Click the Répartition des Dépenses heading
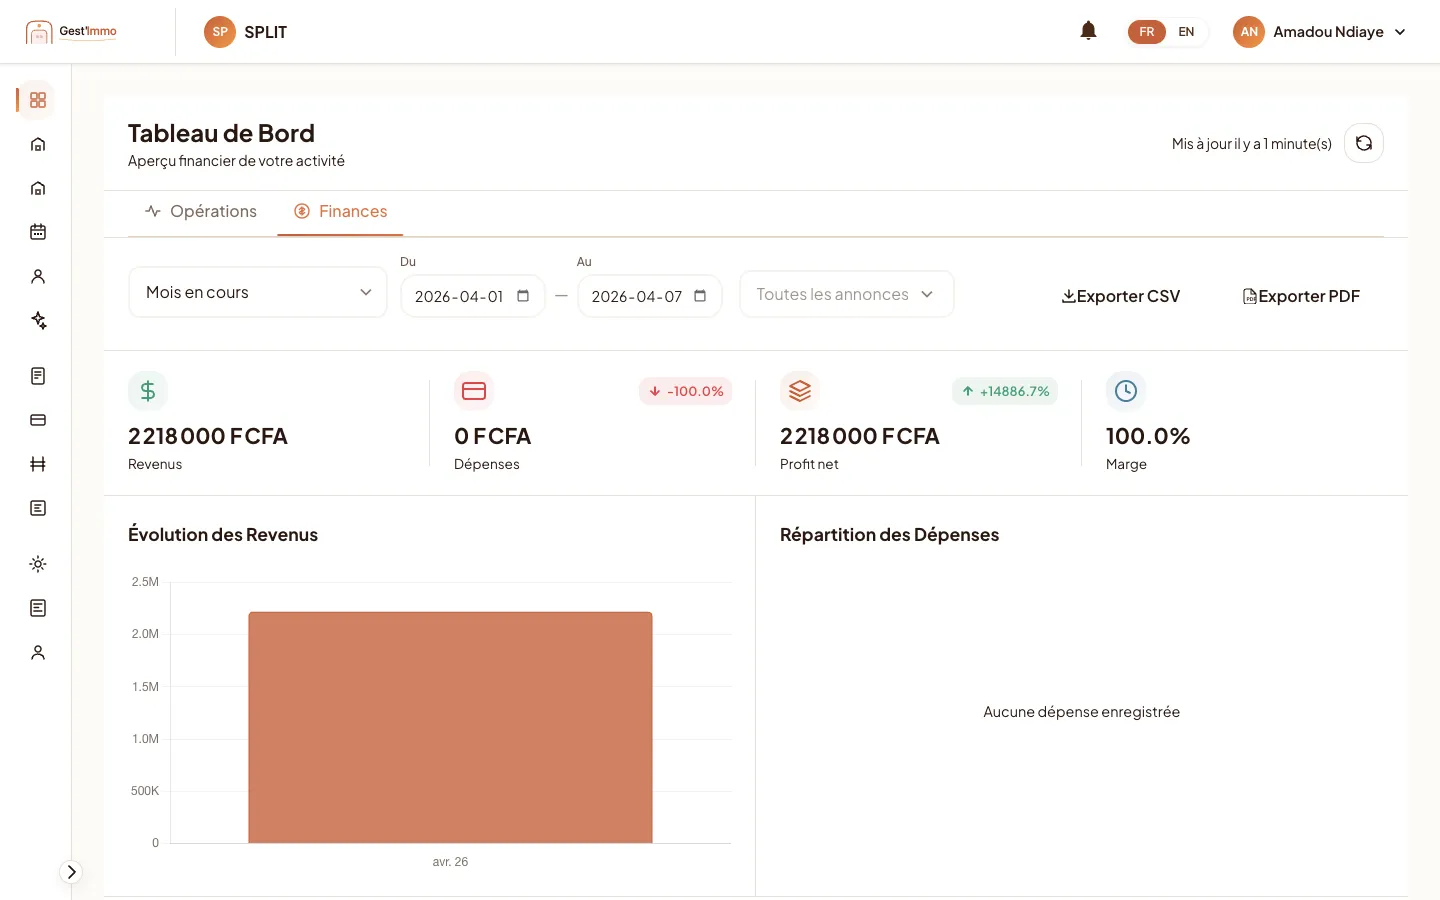The height and width of the screenshot is (900, 1440). (x=890, y=535)
